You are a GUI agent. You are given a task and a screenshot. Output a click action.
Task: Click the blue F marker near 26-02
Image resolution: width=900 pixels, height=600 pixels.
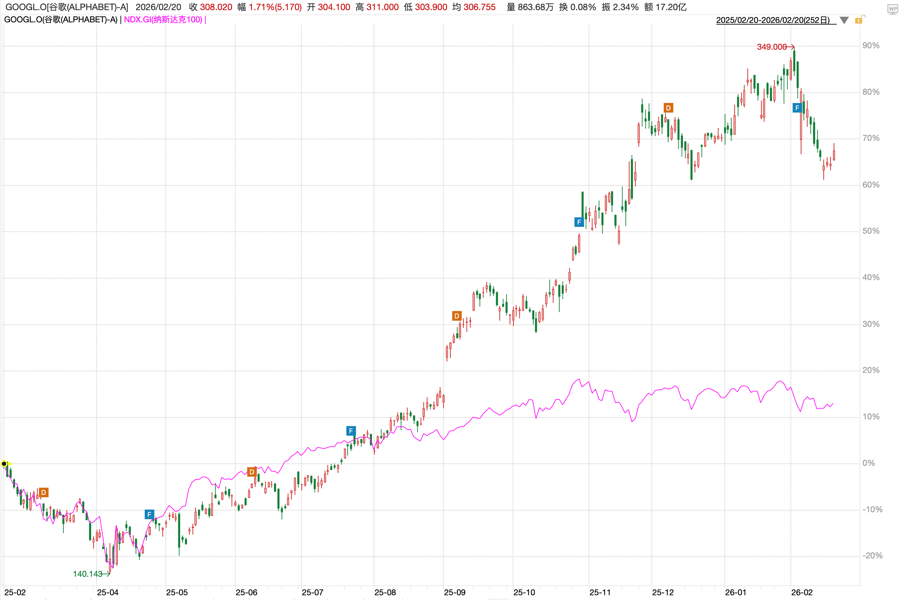coord(798,108)
